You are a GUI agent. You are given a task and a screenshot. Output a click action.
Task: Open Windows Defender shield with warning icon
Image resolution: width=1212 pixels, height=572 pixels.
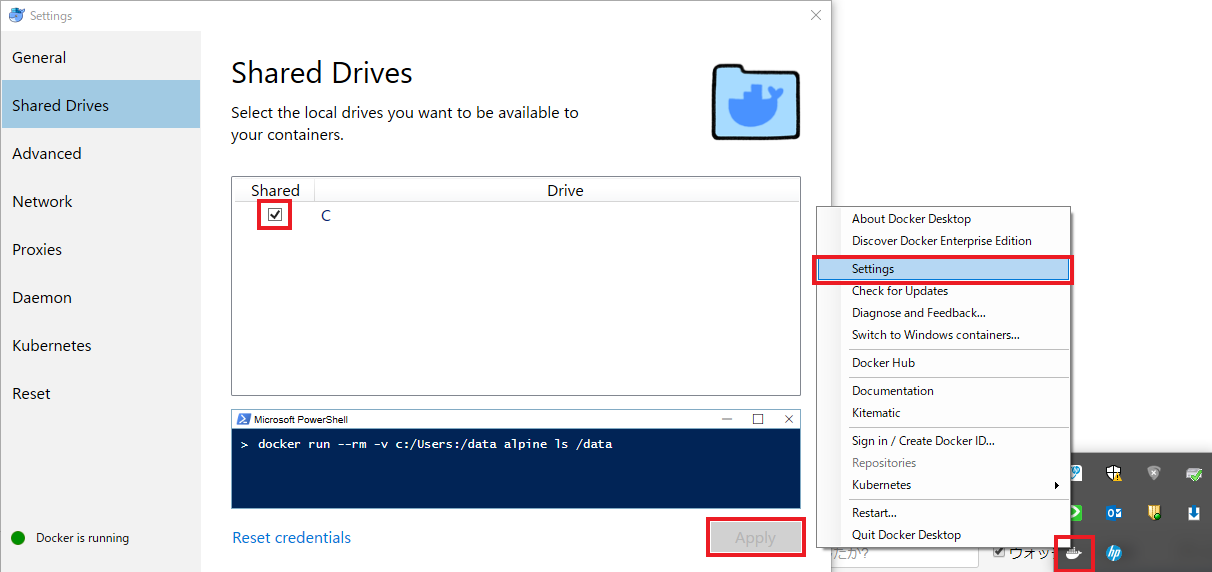click(x=1114, y=473)
